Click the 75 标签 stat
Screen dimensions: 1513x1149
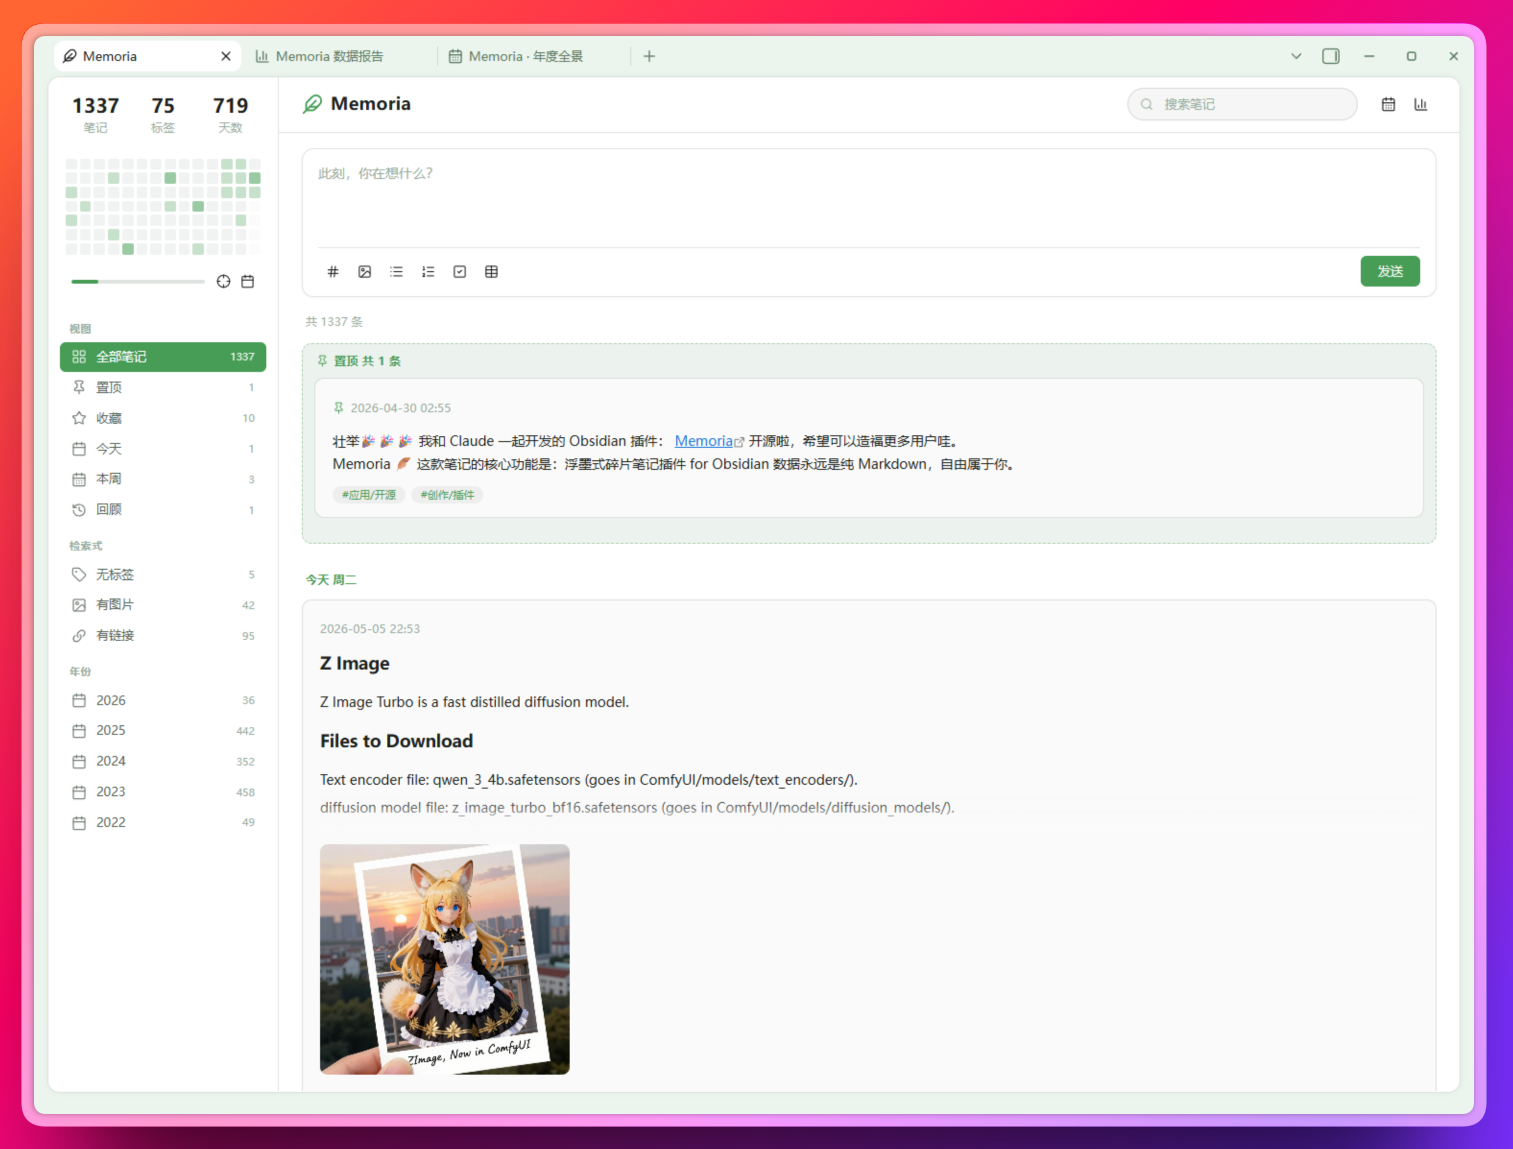coord(163,115)
